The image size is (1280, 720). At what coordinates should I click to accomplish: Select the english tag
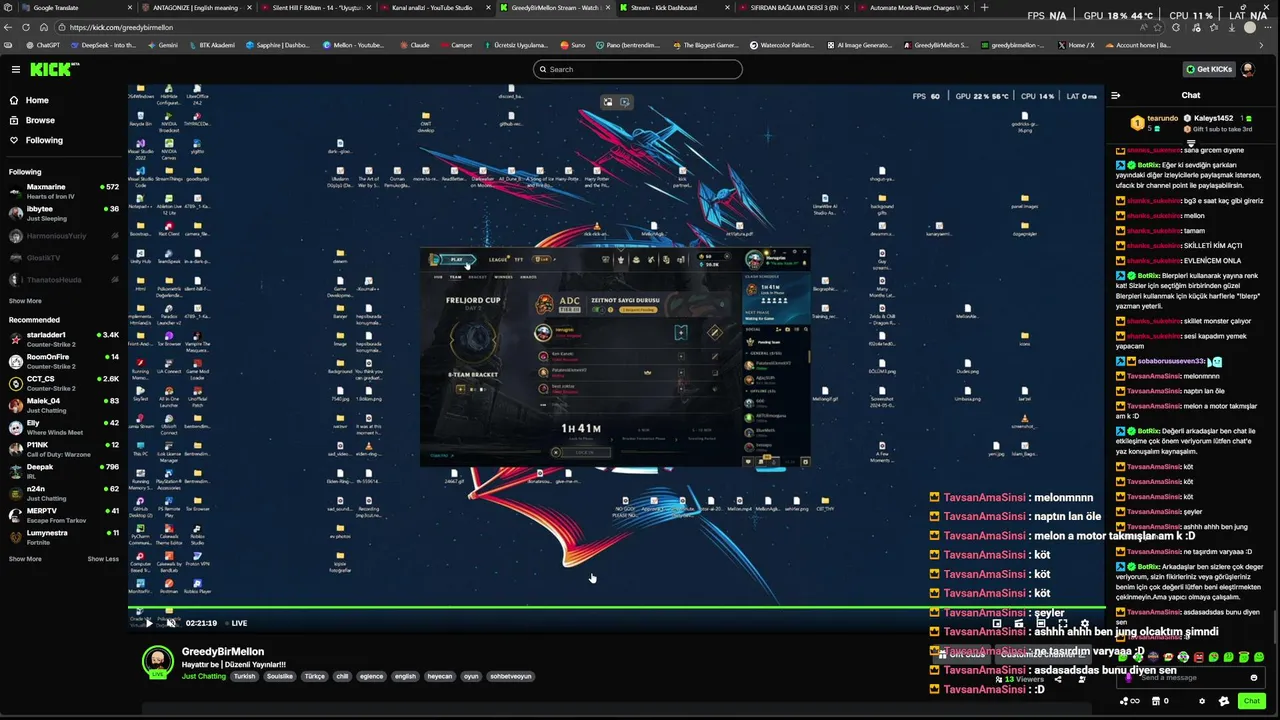coord(405,676)
